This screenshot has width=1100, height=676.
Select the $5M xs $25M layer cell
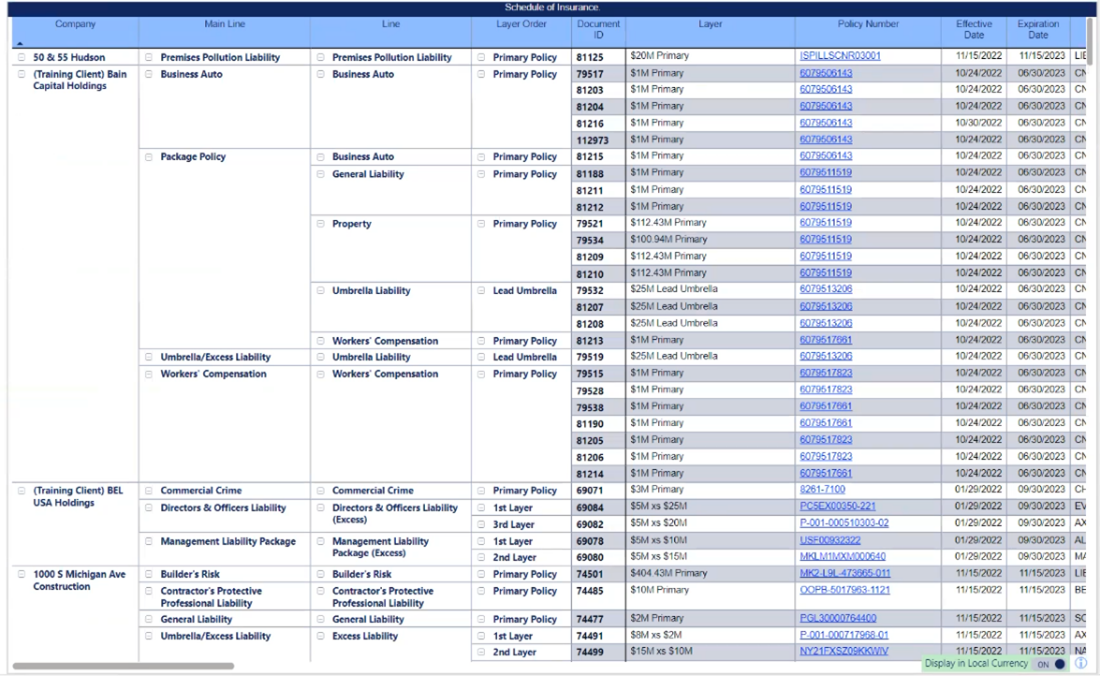click(x=710, y=506)
